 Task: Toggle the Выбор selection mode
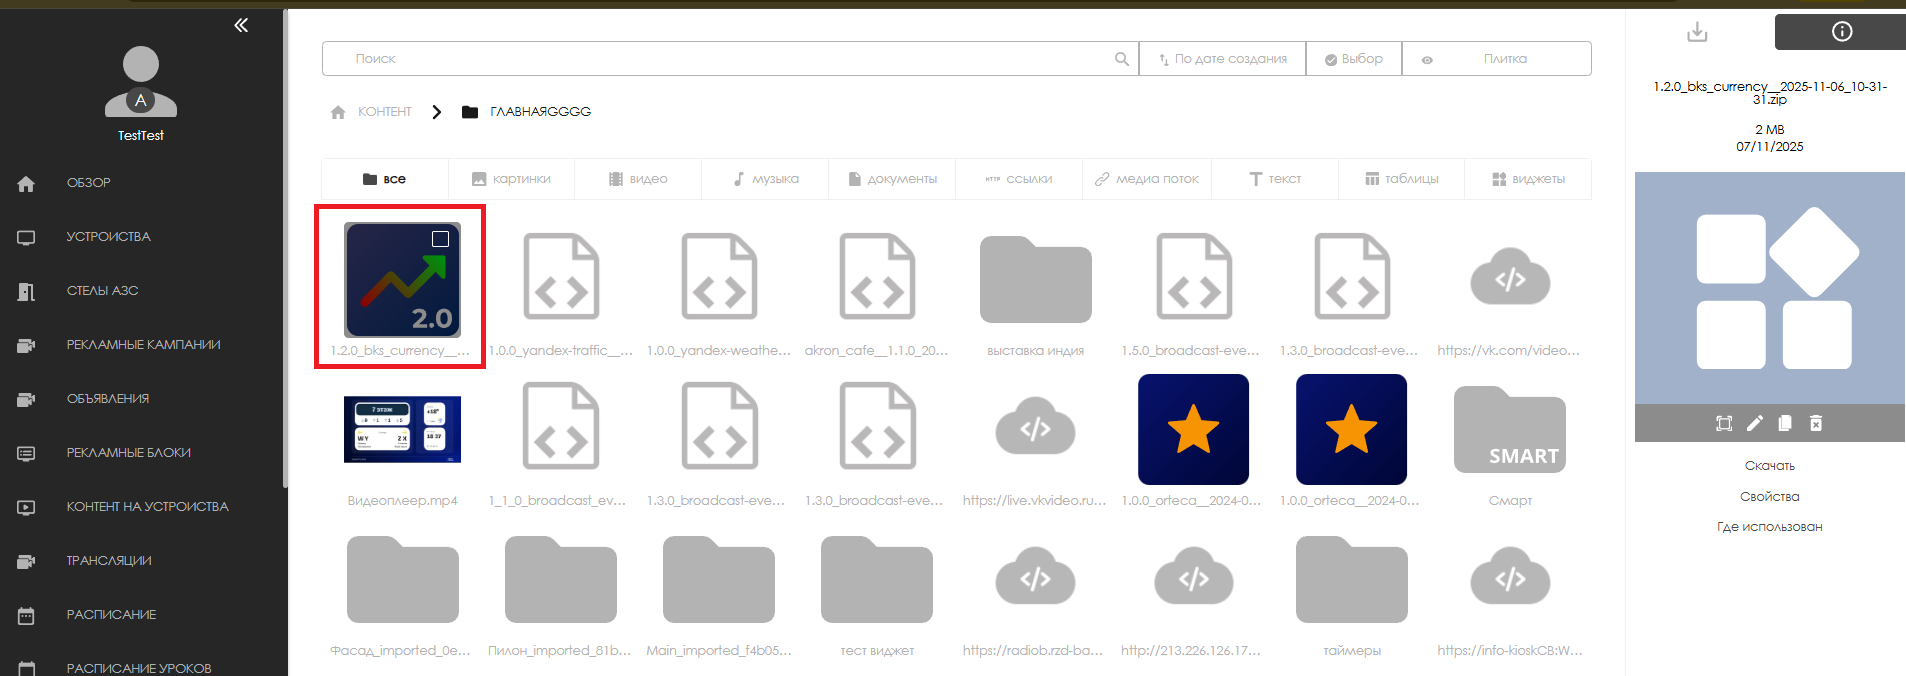click(x=1354, y=59)
